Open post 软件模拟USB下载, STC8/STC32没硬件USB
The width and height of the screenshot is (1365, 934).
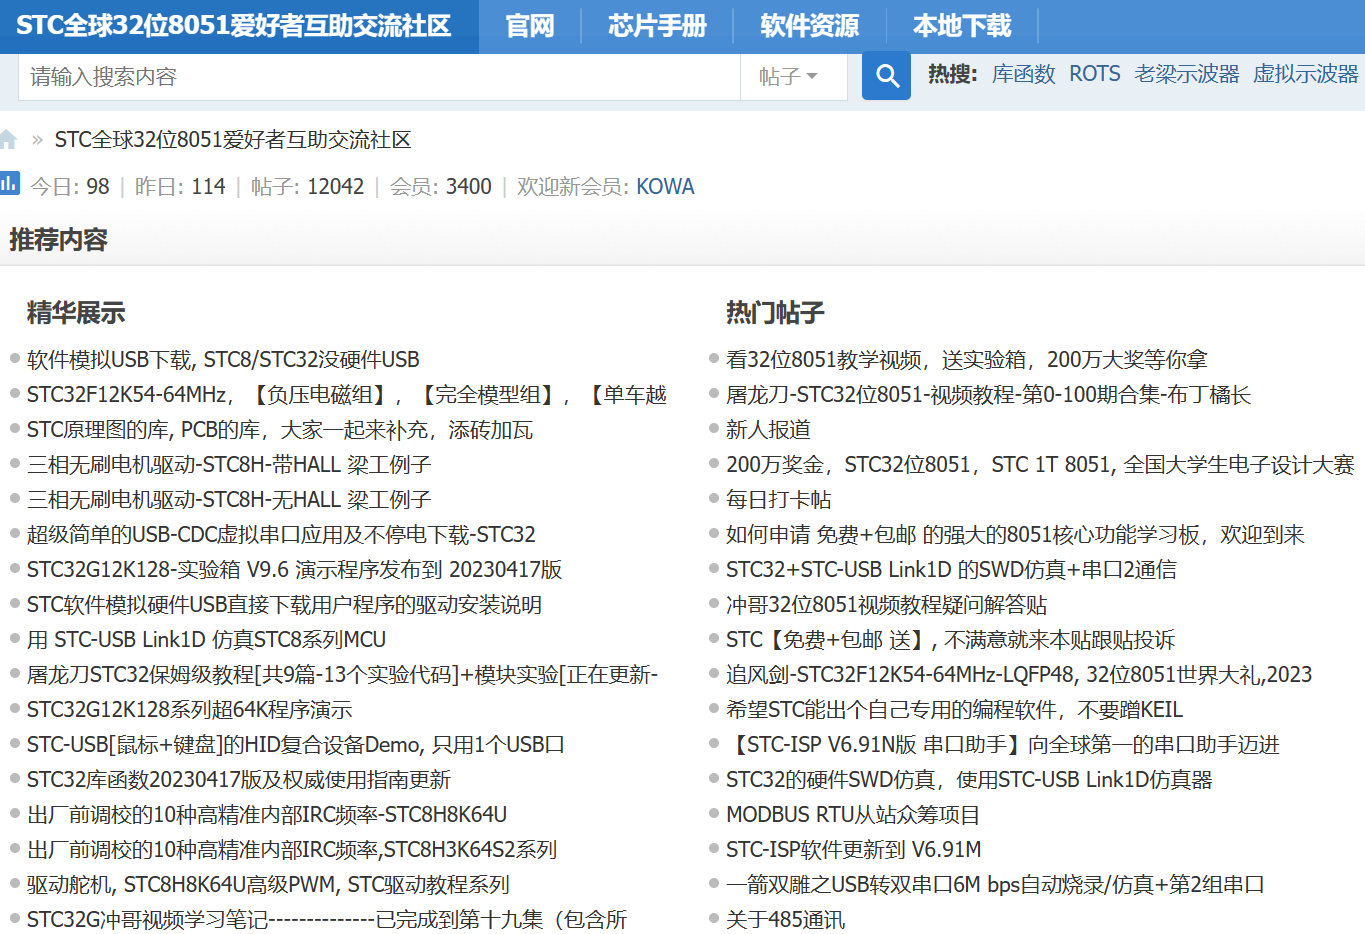(223, 359)
